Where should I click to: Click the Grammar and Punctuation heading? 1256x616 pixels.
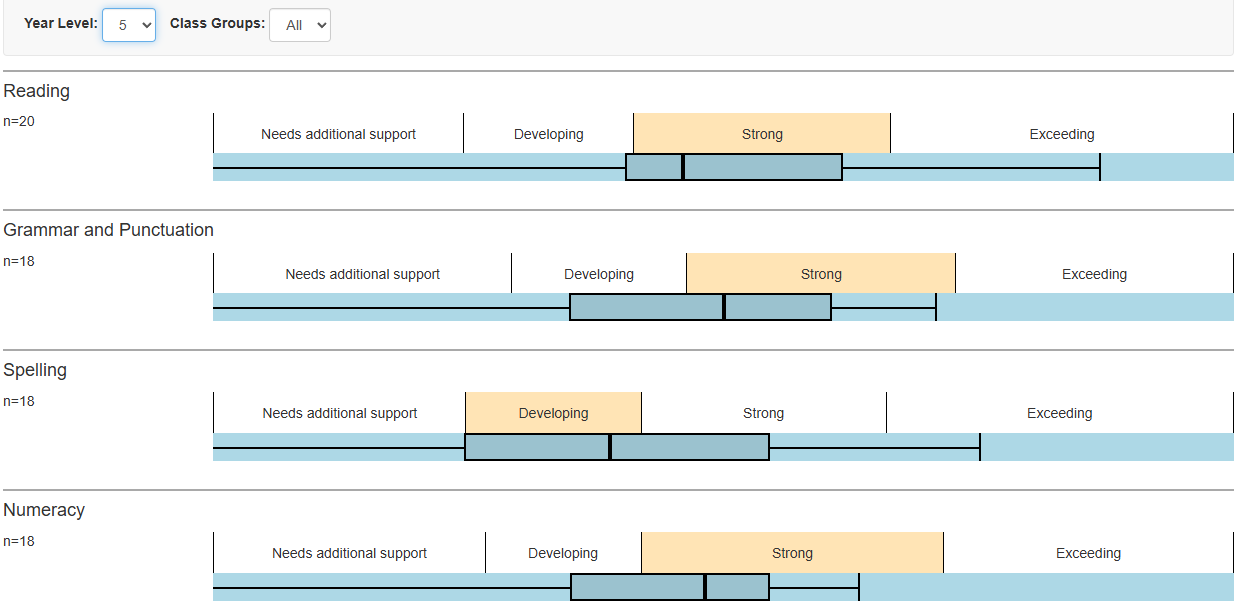click(x=109, y=230)
